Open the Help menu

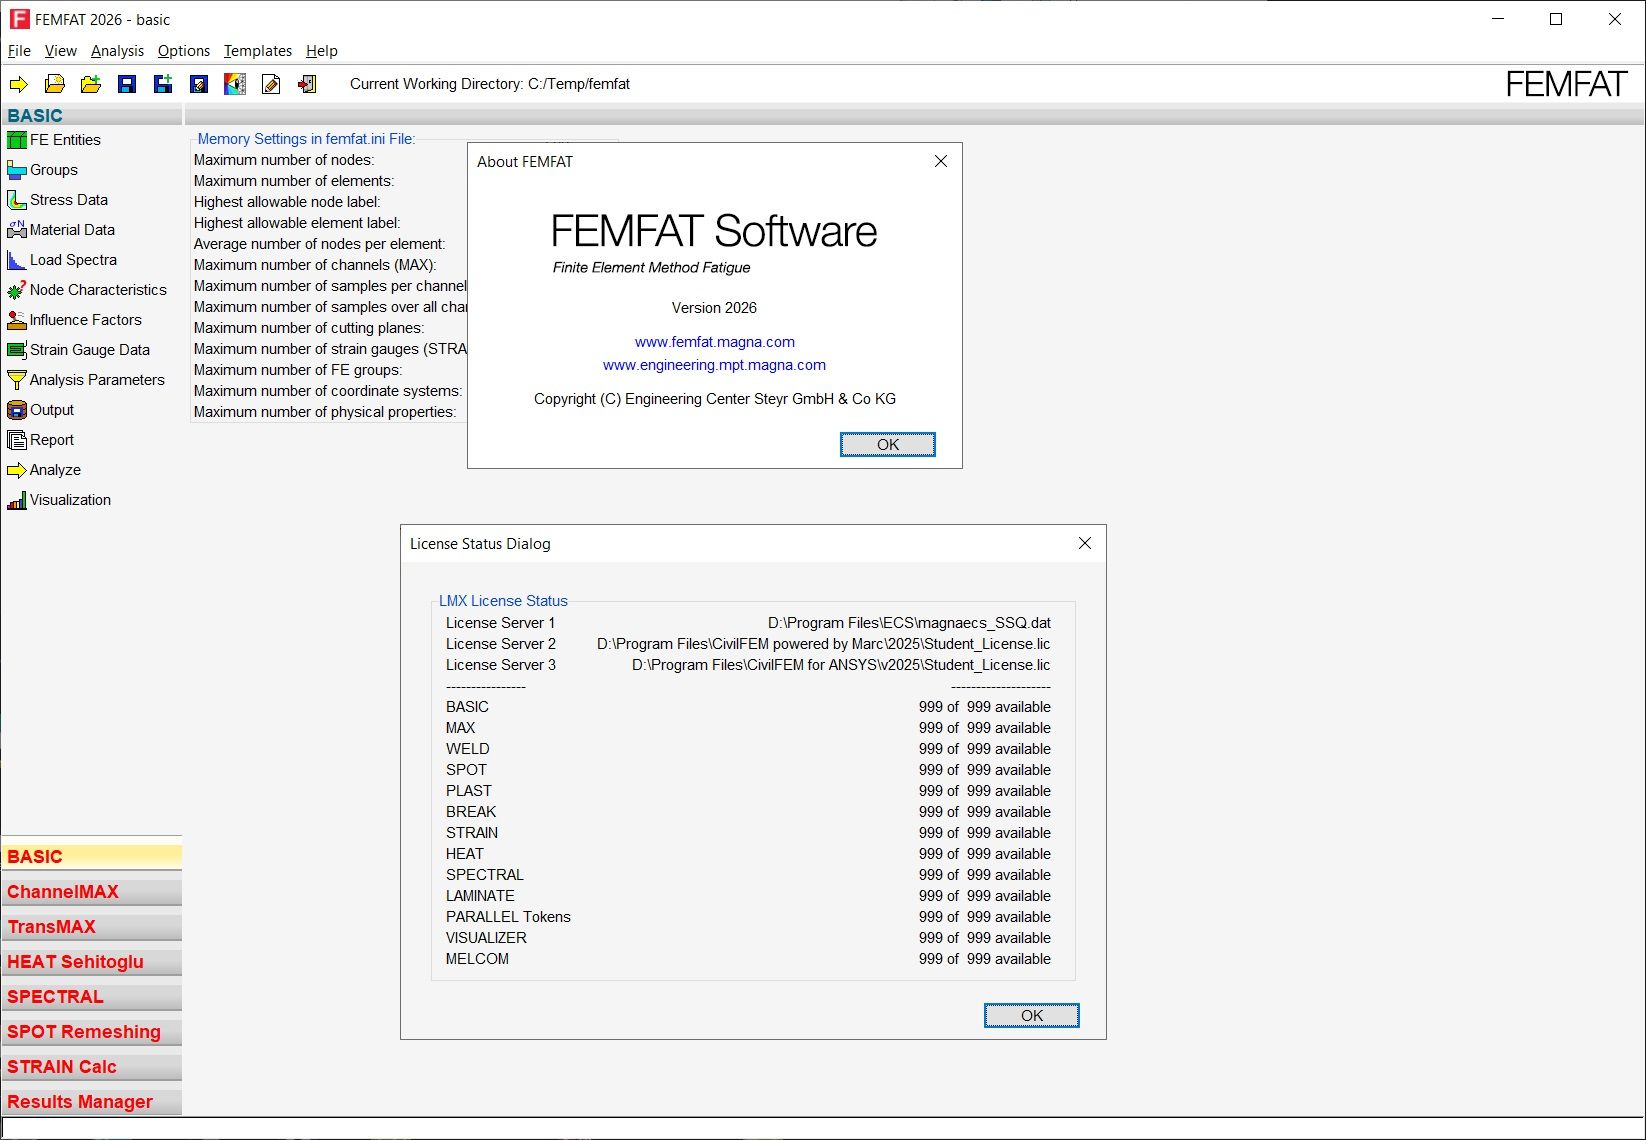[322, 51]
